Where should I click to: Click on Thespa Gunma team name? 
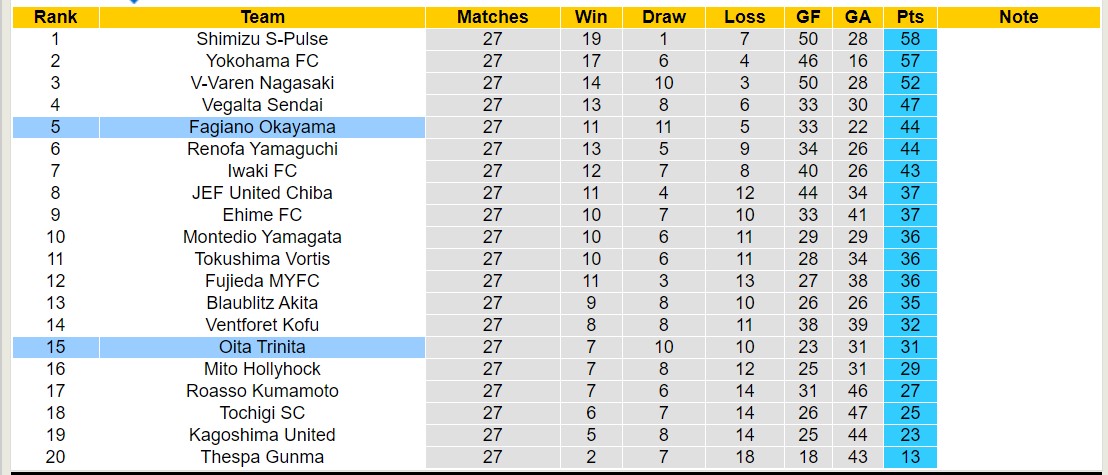click(262, 457)
